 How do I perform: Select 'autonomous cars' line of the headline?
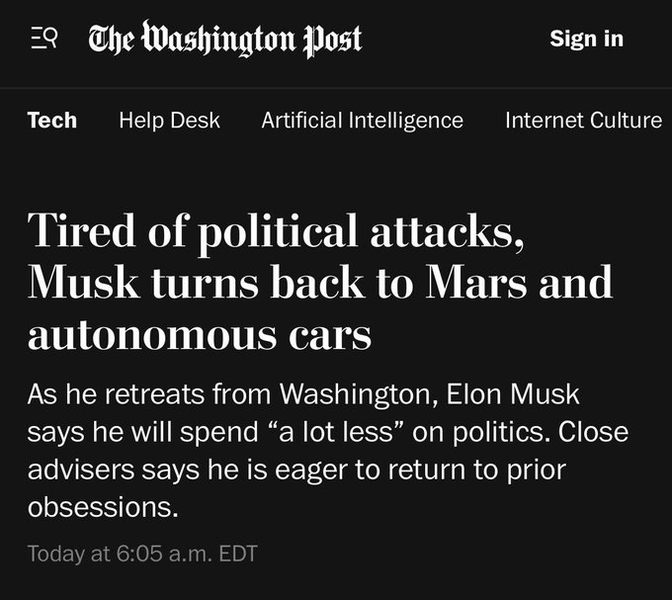pos(199,335)
